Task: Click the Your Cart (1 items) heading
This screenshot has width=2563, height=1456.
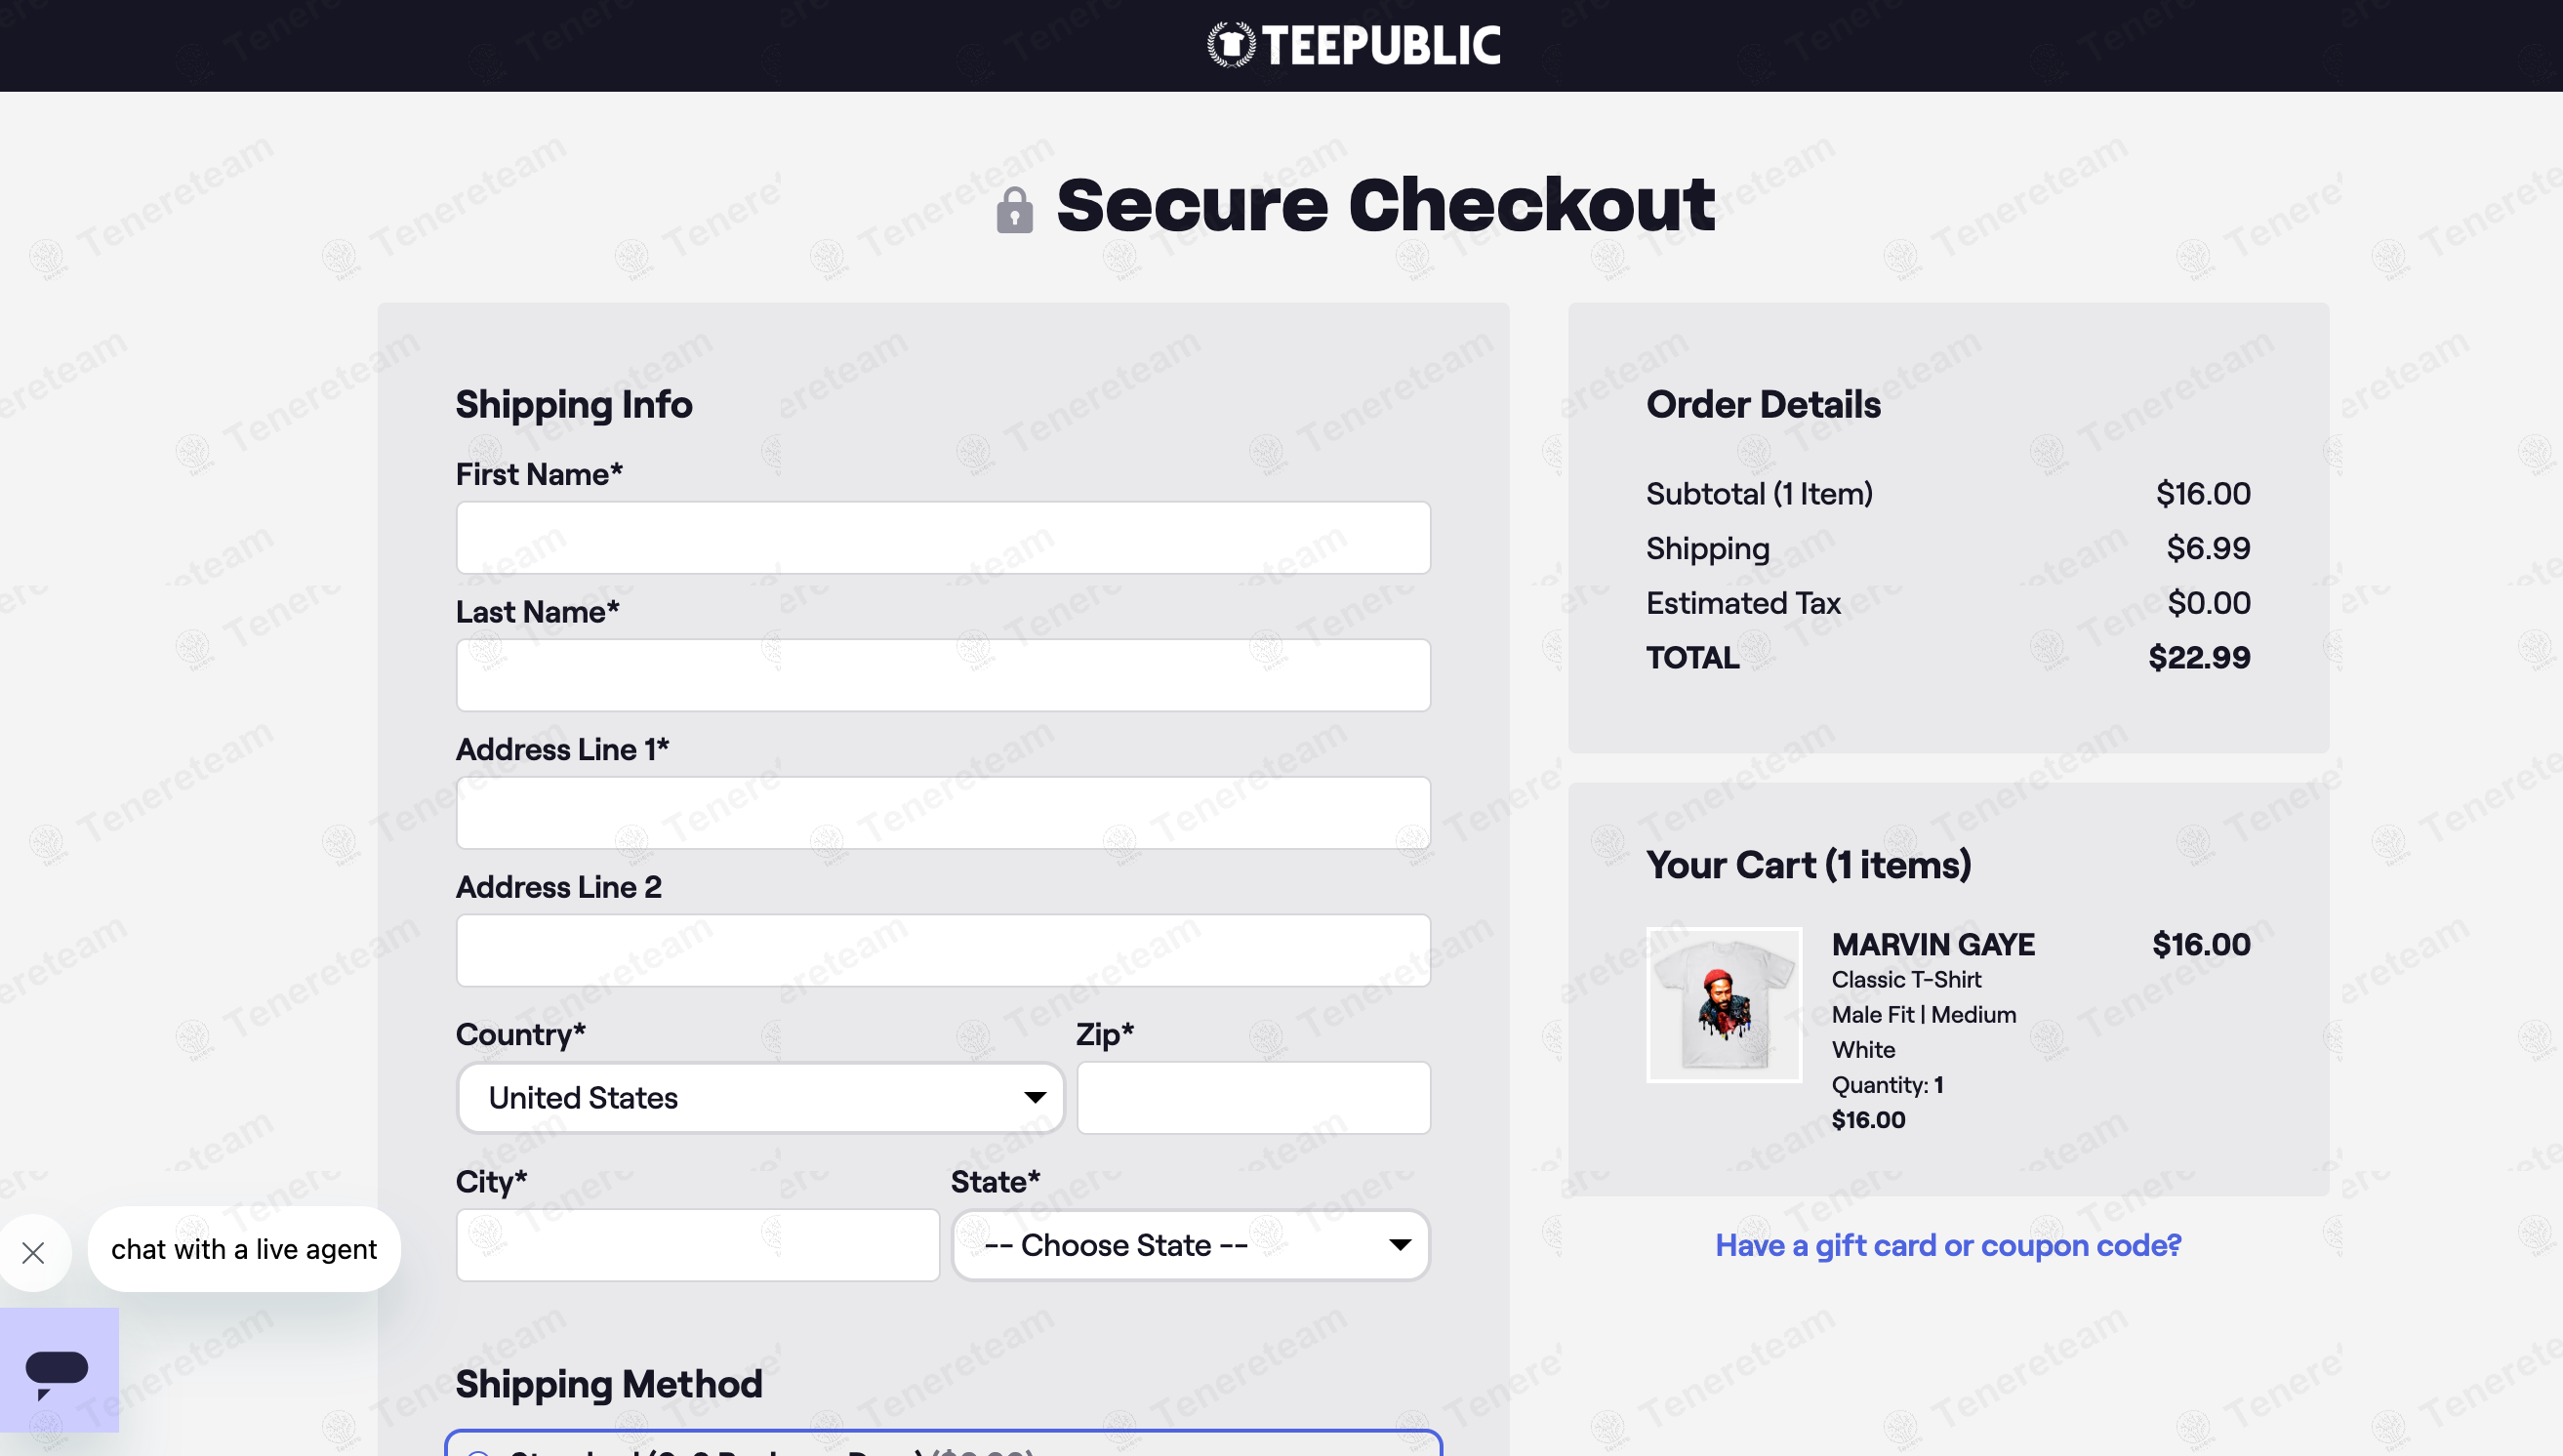Action: coord(1808,864)
